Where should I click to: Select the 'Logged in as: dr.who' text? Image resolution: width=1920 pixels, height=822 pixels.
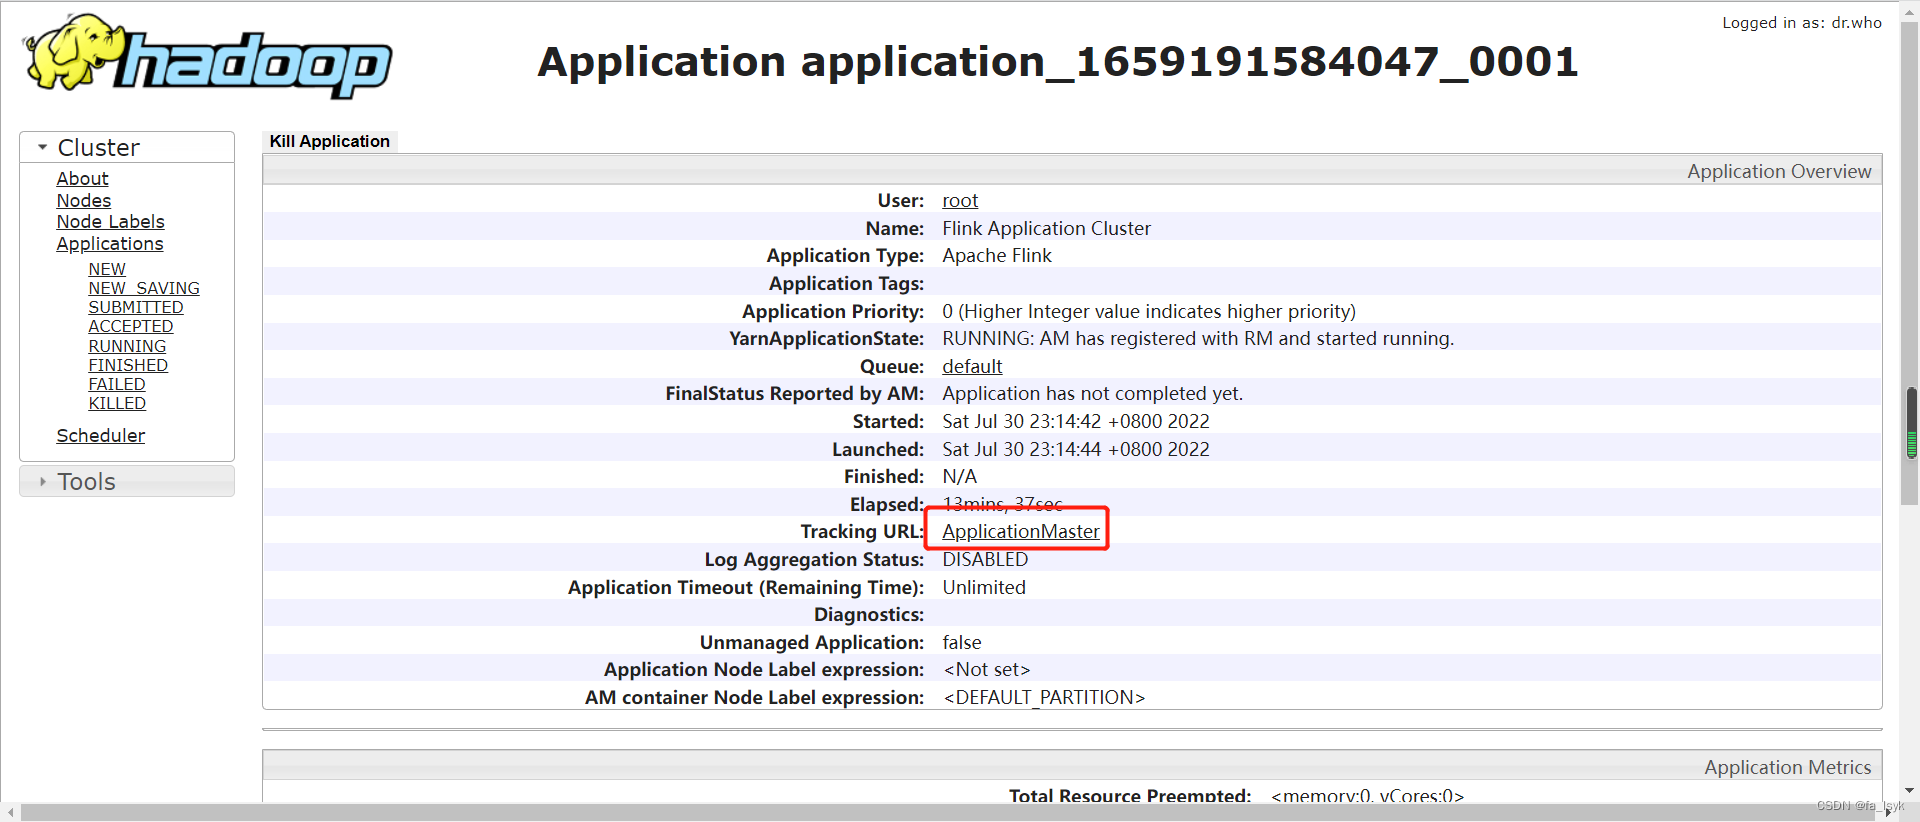click(x=1801, y=22)
